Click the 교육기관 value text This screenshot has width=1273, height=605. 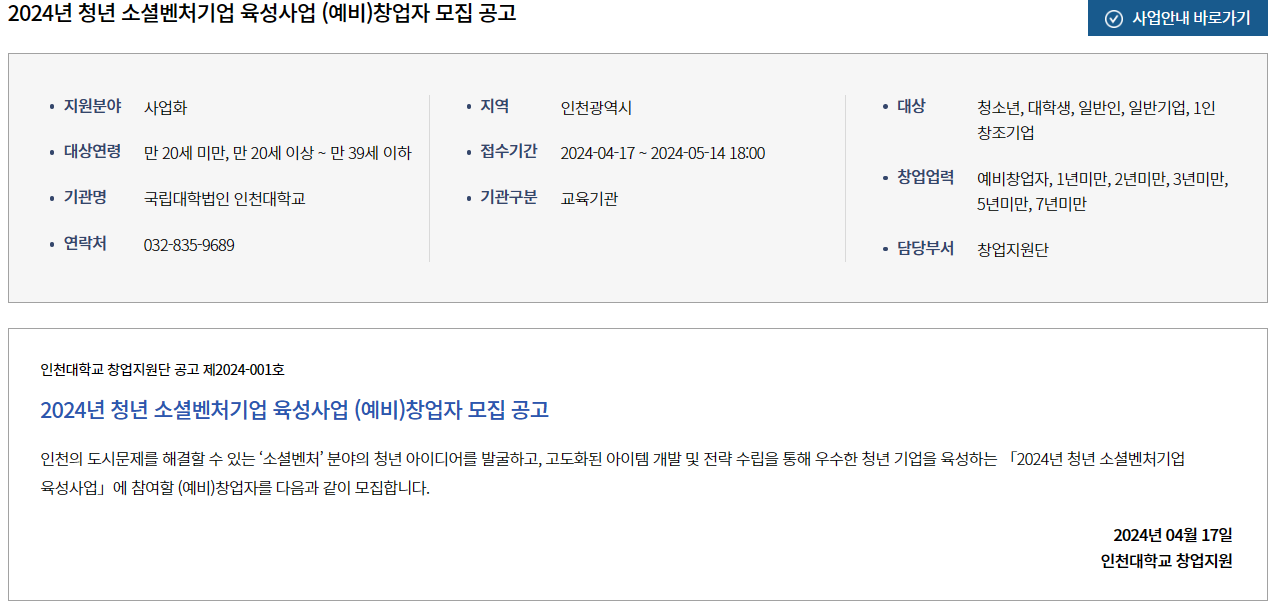(x=589, y=199)
